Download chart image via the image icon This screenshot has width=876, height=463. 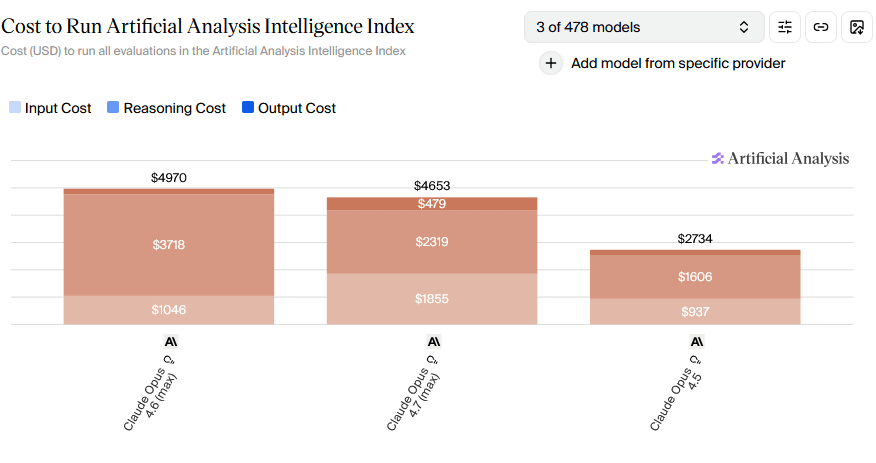point(857,27)
